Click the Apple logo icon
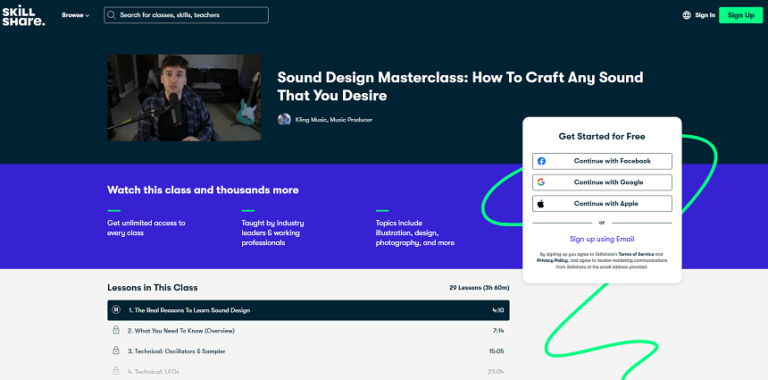The height and width of the screenshot is (380, 768). [x=541, y=204]
